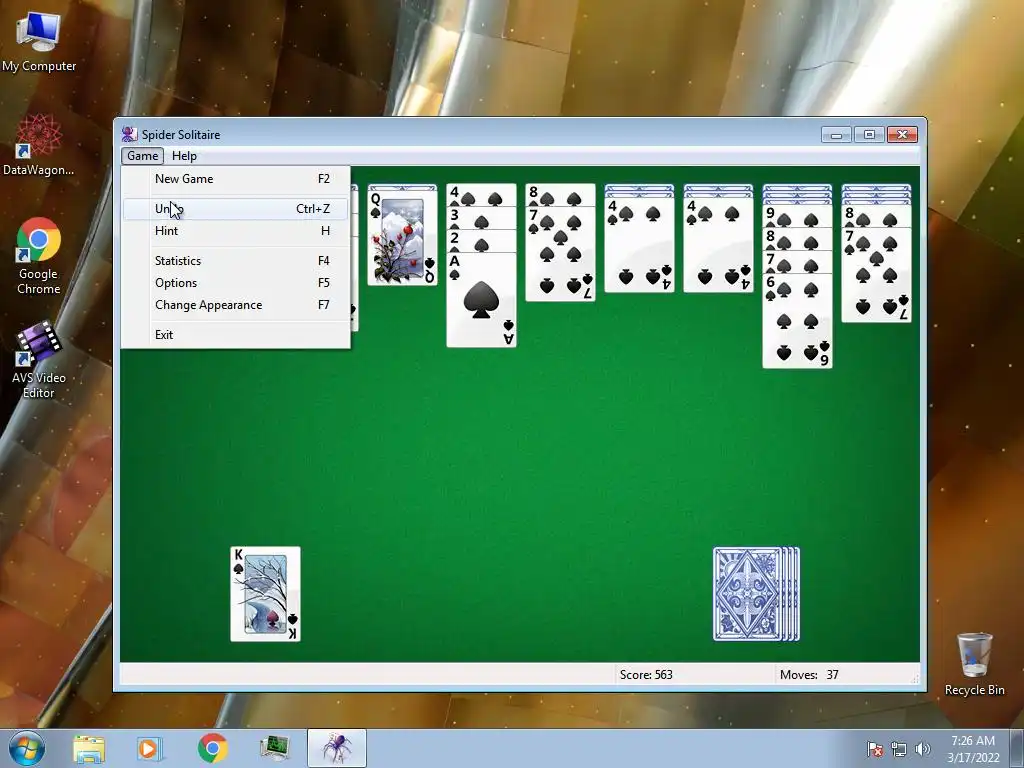Deal new cards from the stock pile
The image size is (1024, 768).
[756, 594]
